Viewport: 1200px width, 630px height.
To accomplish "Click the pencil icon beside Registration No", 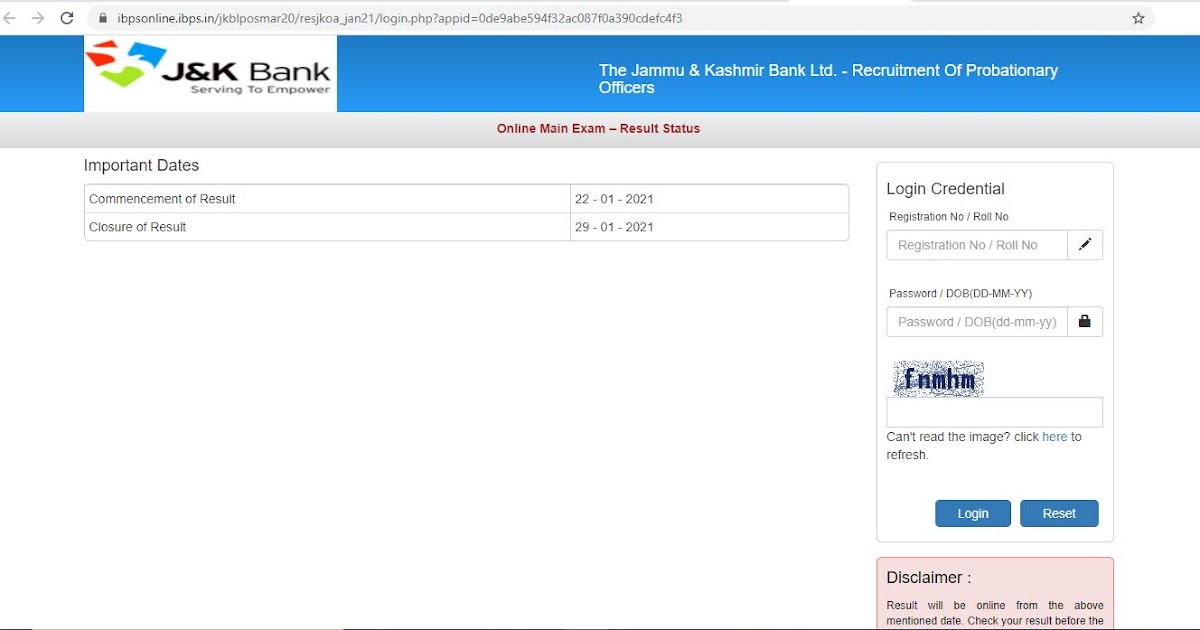I will pyautogui.click(x=1085, y=245).
